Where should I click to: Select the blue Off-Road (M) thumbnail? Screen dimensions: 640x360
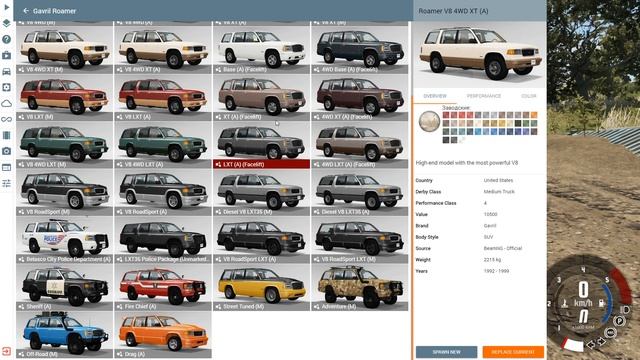(64, 335)
